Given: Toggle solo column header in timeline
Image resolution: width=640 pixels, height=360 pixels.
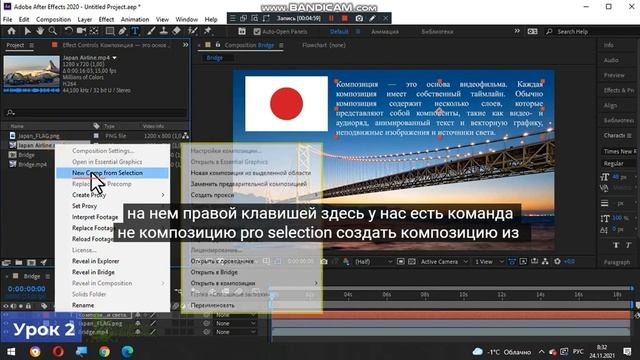Looking at the screenshot, I should coord(21,306).
